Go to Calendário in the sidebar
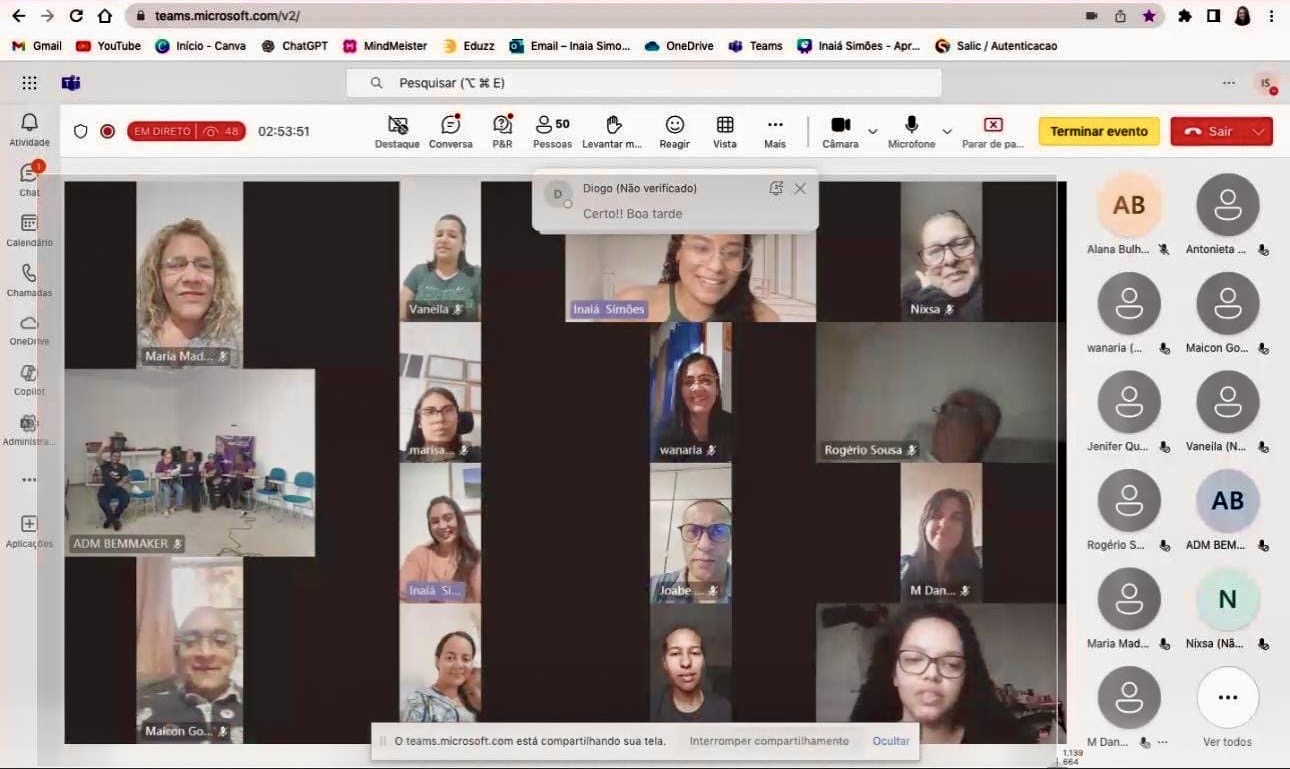 [29, 229]
